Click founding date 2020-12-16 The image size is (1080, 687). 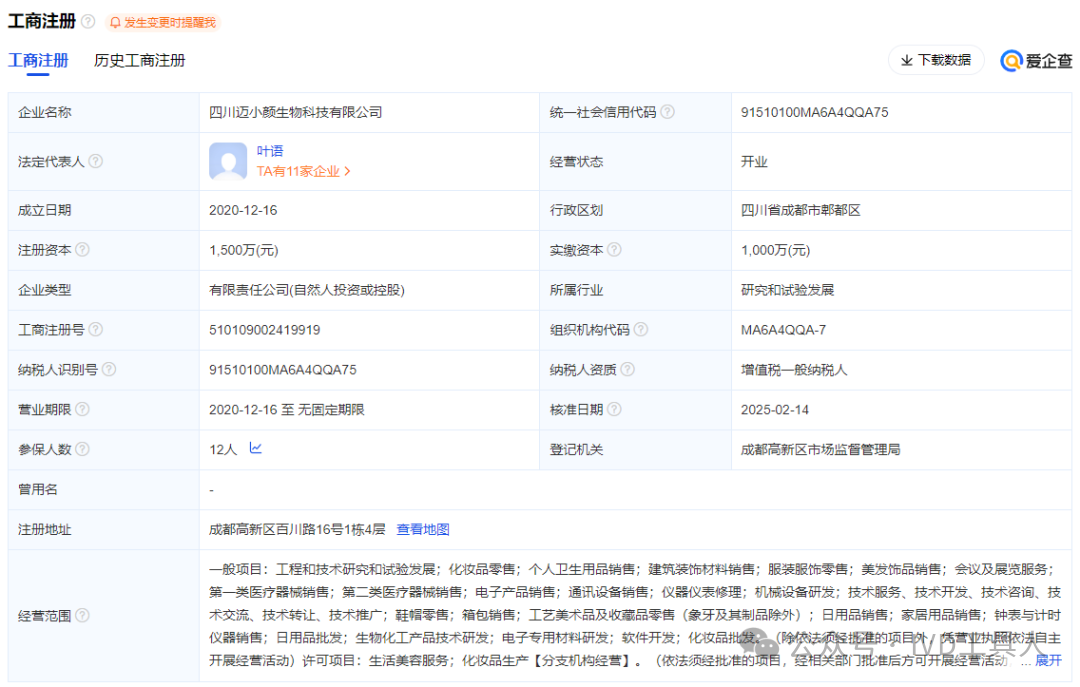click(x=243, y=210)
